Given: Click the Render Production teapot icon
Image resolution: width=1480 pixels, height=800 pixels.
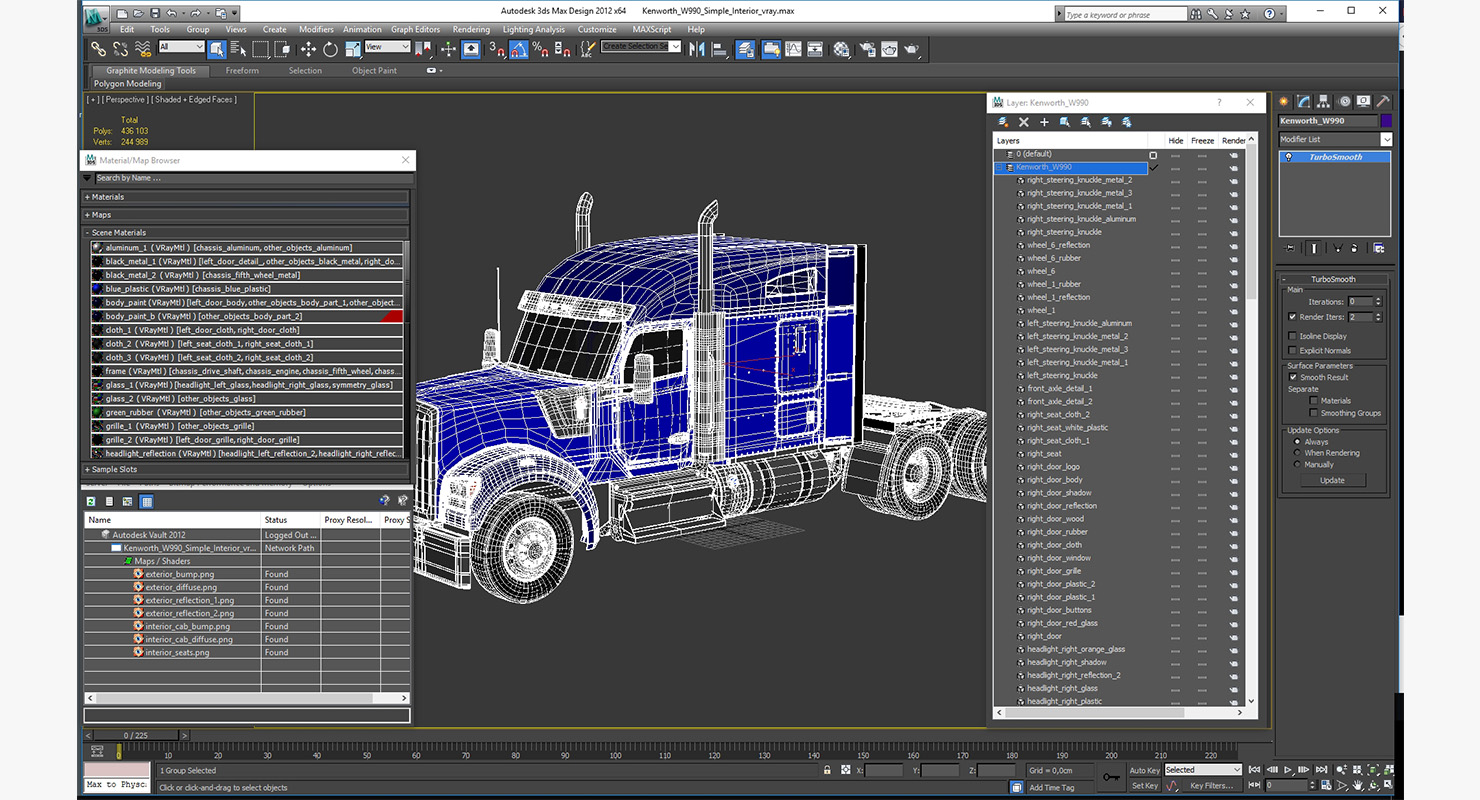Looking at the screenshot, I should tap(911, 49).
